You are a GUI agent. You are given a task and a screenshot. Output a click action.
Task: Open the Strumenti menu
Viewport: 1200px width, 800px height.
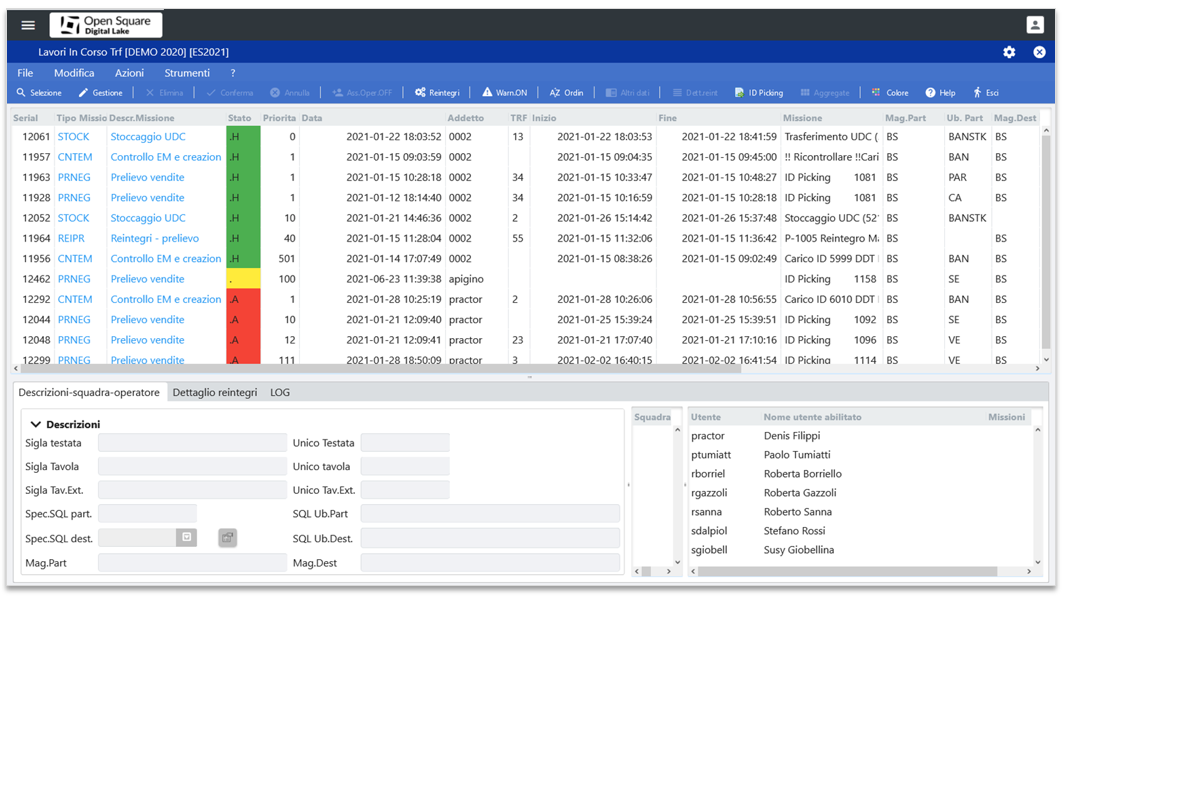187,73
